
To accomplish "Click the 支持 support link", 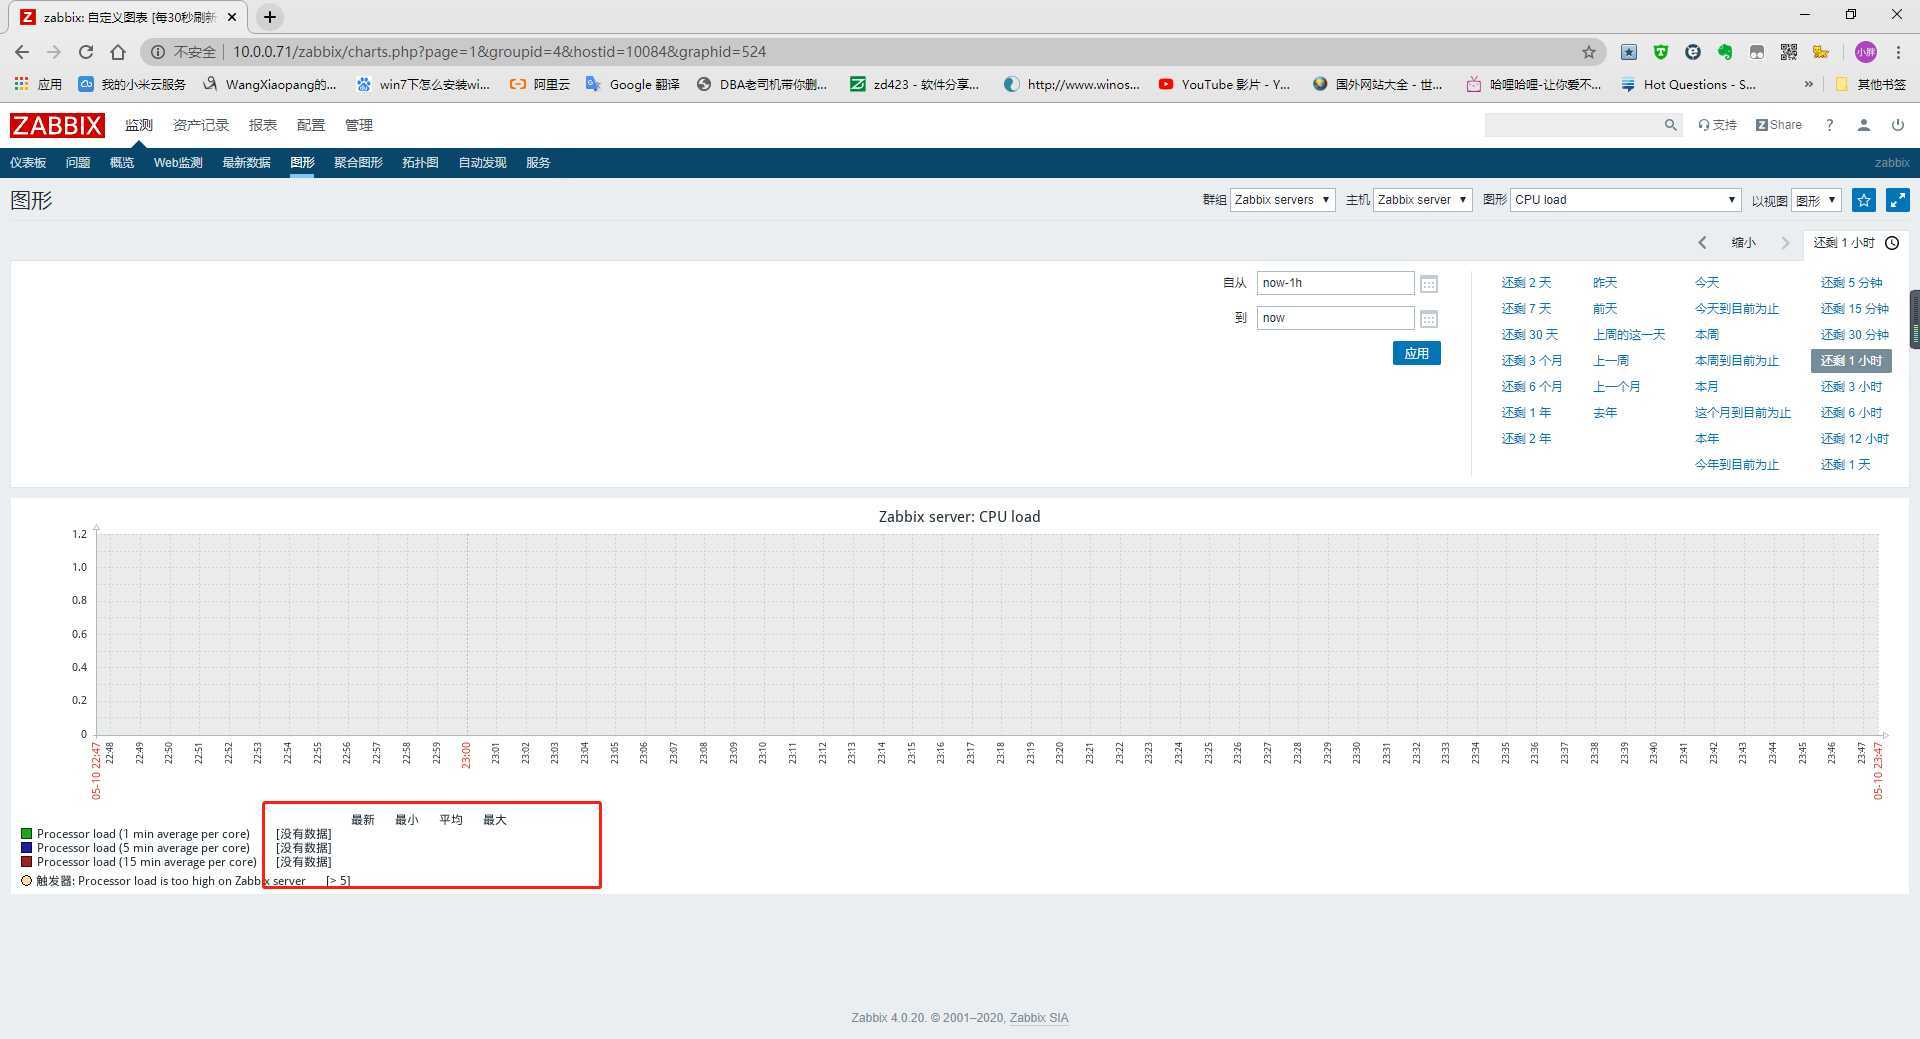I will [x=1717, y=125].
